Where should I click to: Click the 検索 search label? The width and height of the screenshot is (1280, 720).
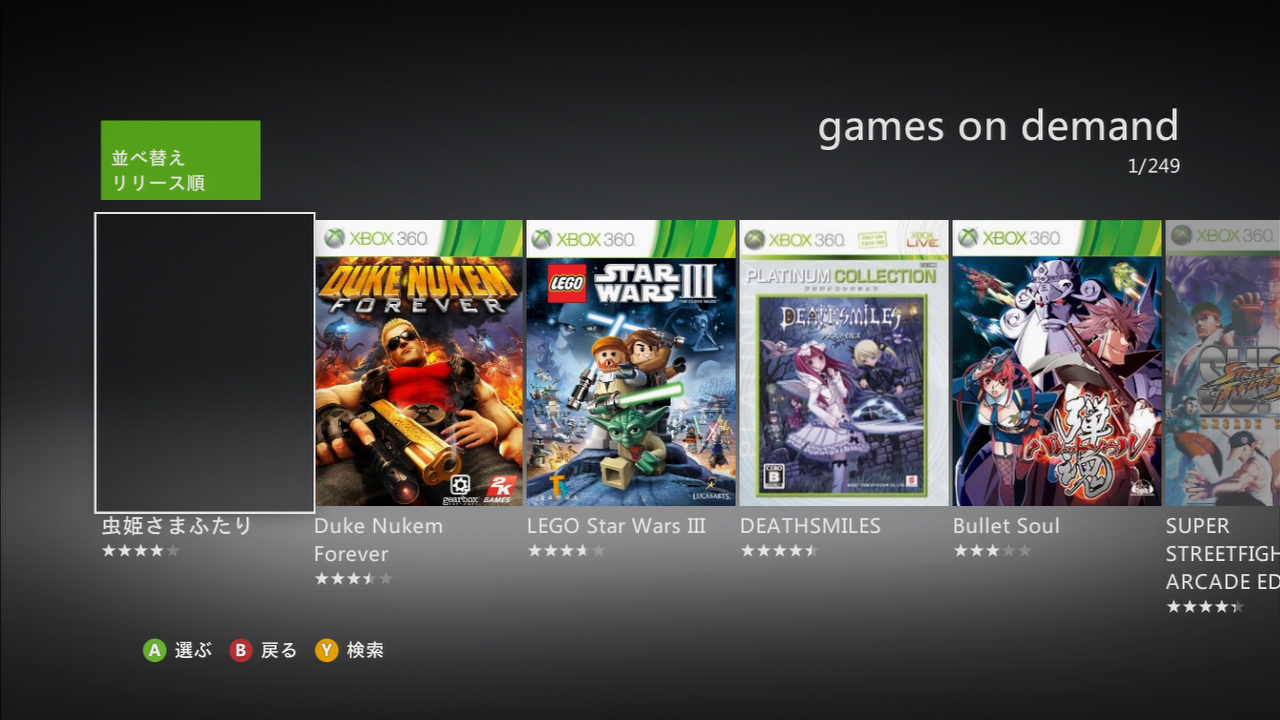tap(365, 650)
